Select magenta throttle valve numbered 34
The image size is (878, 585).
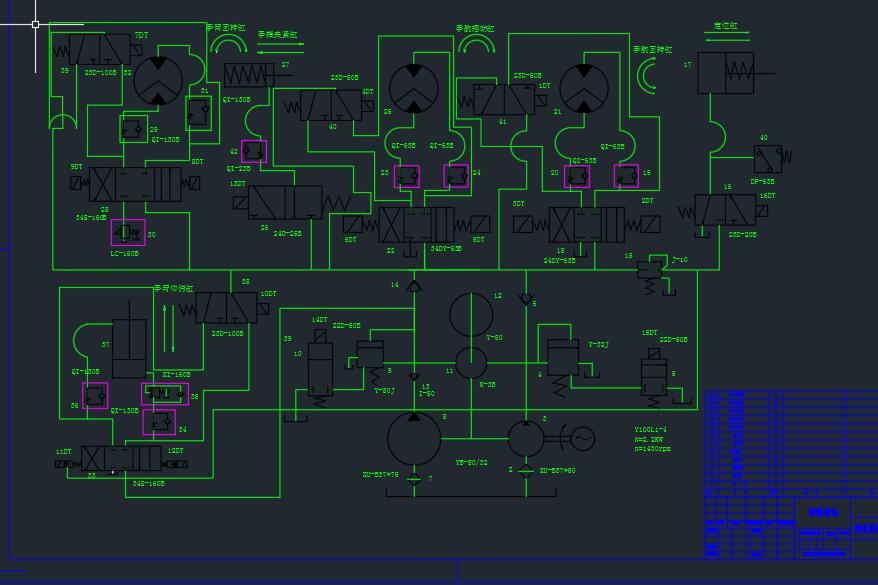[159, 422]
